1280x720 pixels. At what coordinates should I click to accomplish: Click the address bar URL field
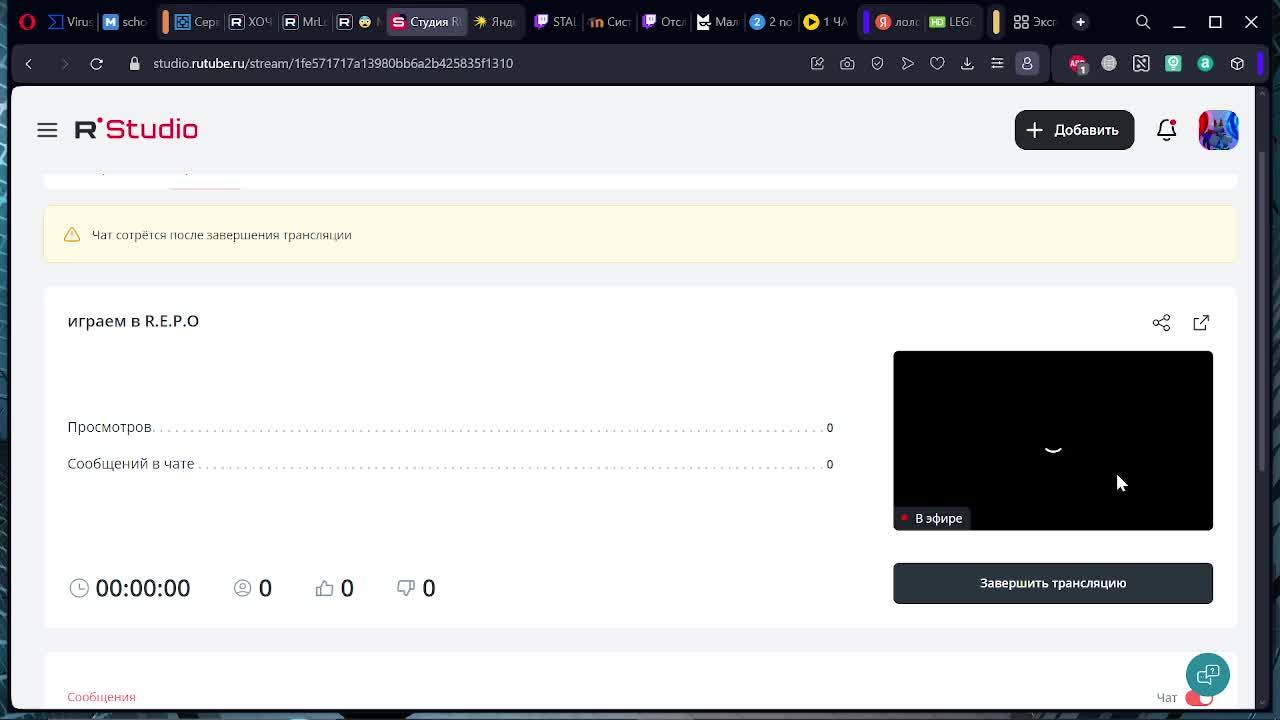pyautogui.click(x=470, y=63)
